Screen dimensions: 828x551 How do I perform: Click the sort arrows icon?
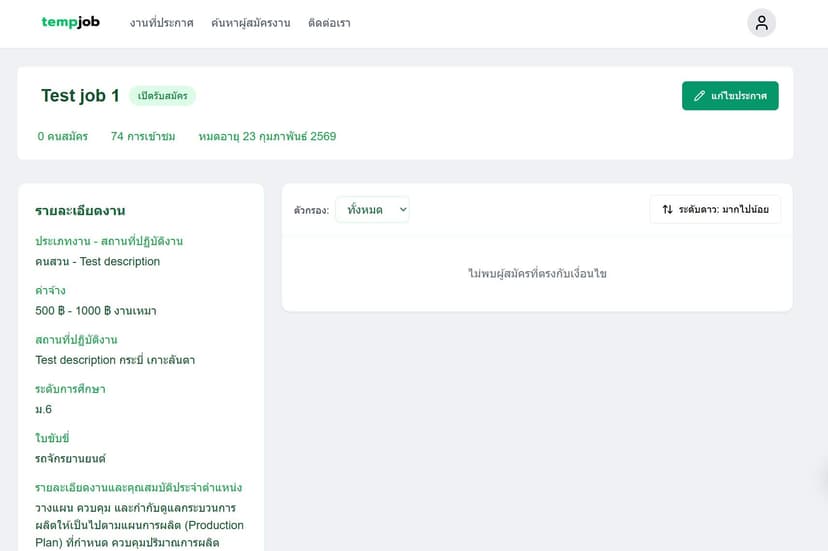(x=667, y=209)
